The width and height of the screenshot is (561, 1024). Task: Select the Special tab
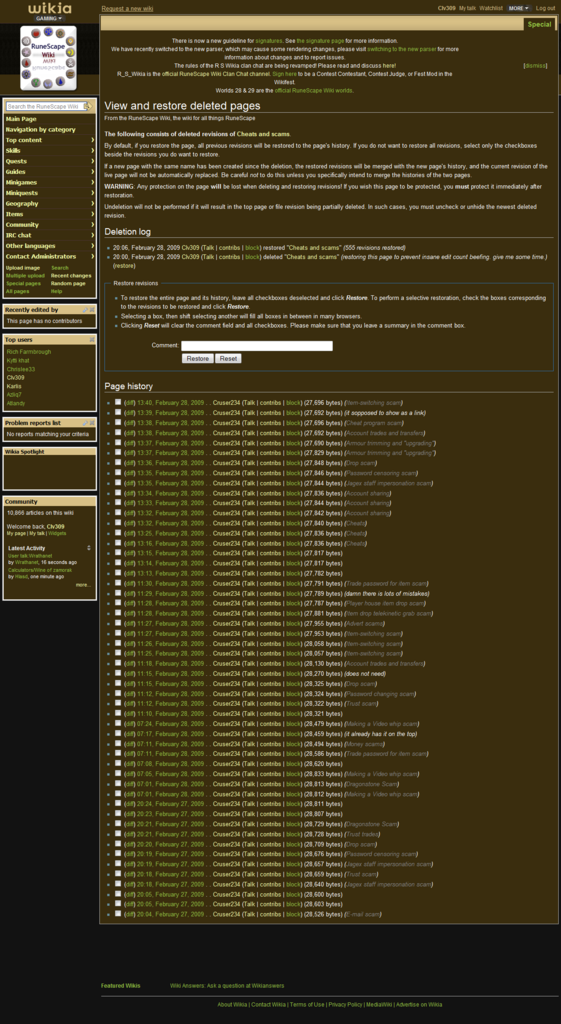(539, 24)
